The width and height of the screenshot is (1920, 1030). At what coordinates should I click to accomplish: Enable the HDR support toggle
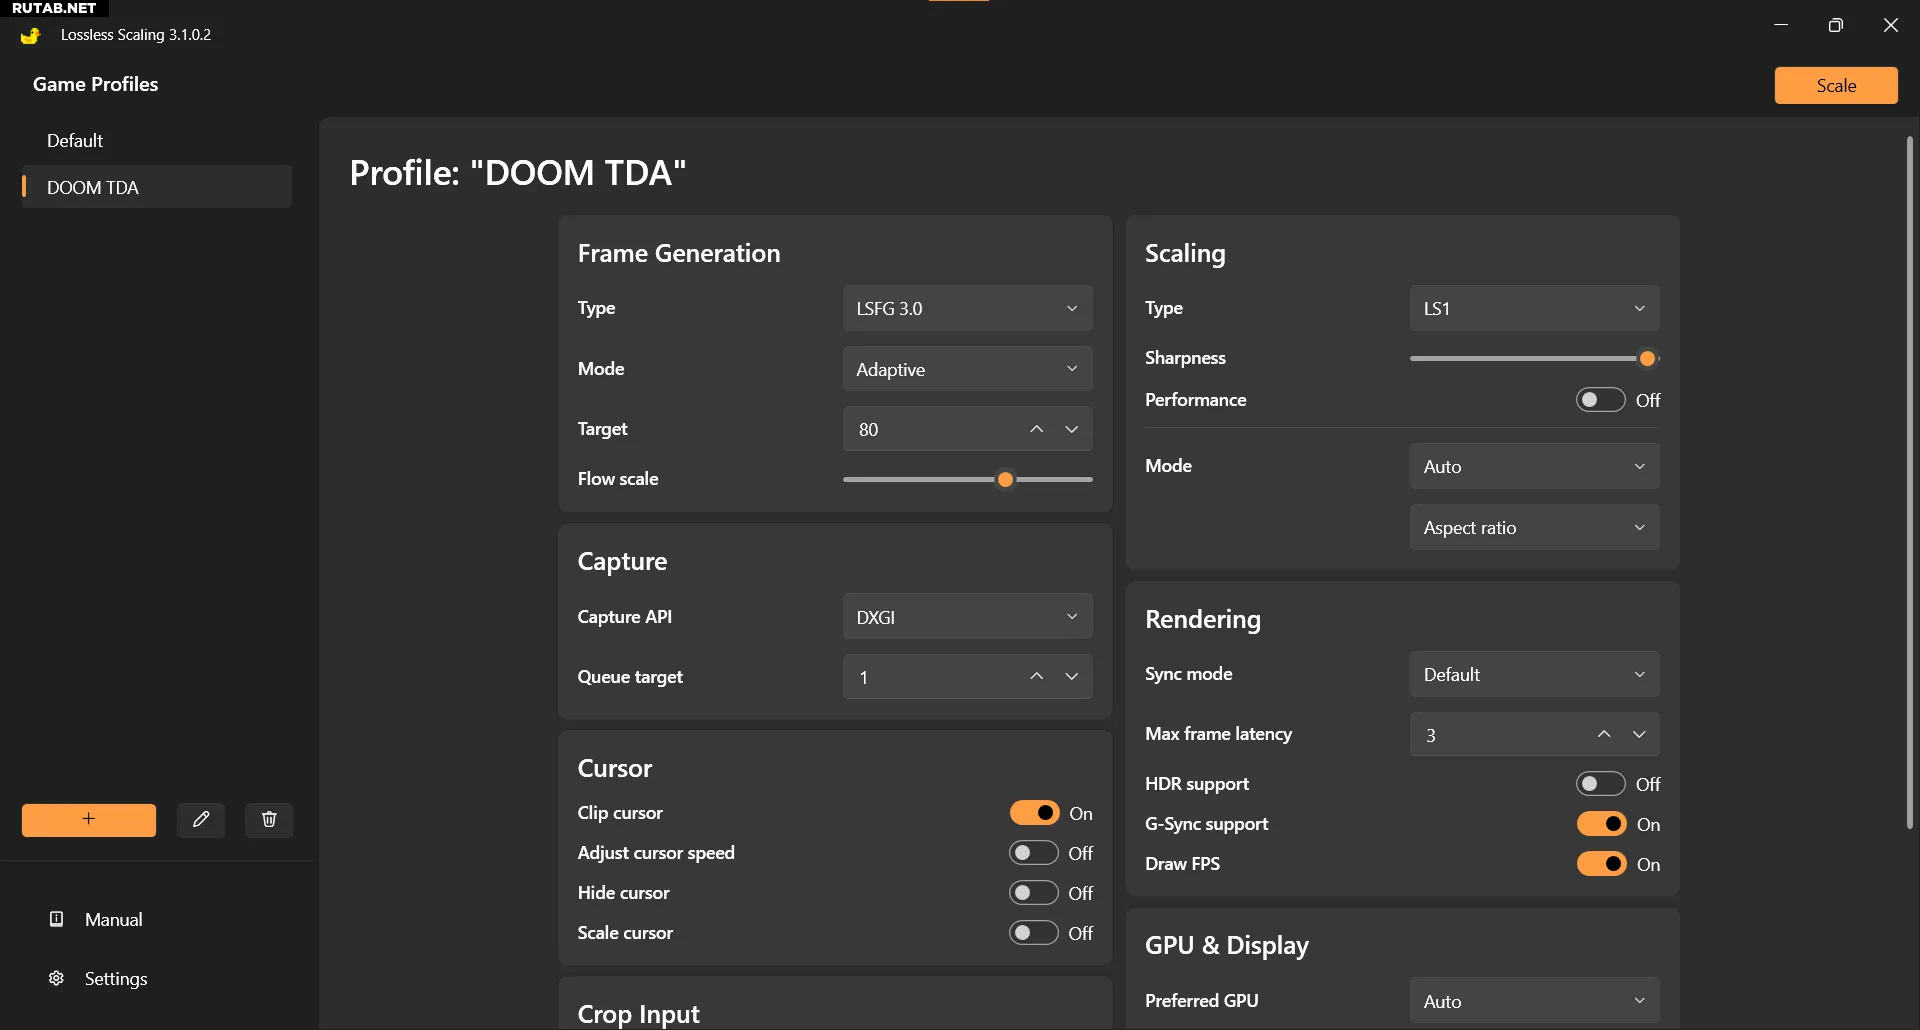pos(1600,784)
